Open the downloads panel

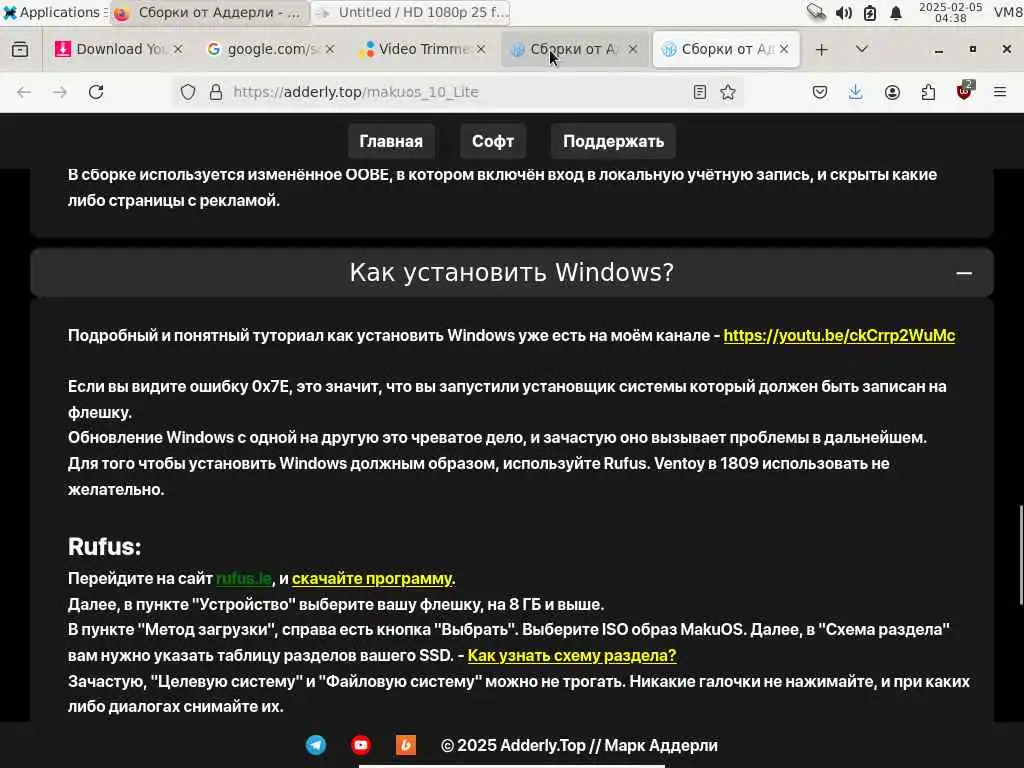click(x=856, y=92)
